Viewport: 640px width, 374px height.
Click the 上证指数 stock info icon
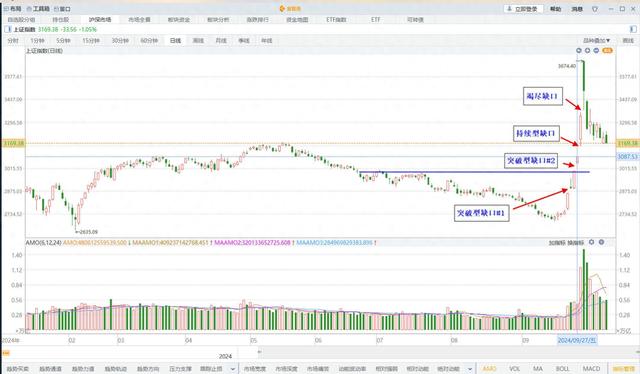(8, 29)
